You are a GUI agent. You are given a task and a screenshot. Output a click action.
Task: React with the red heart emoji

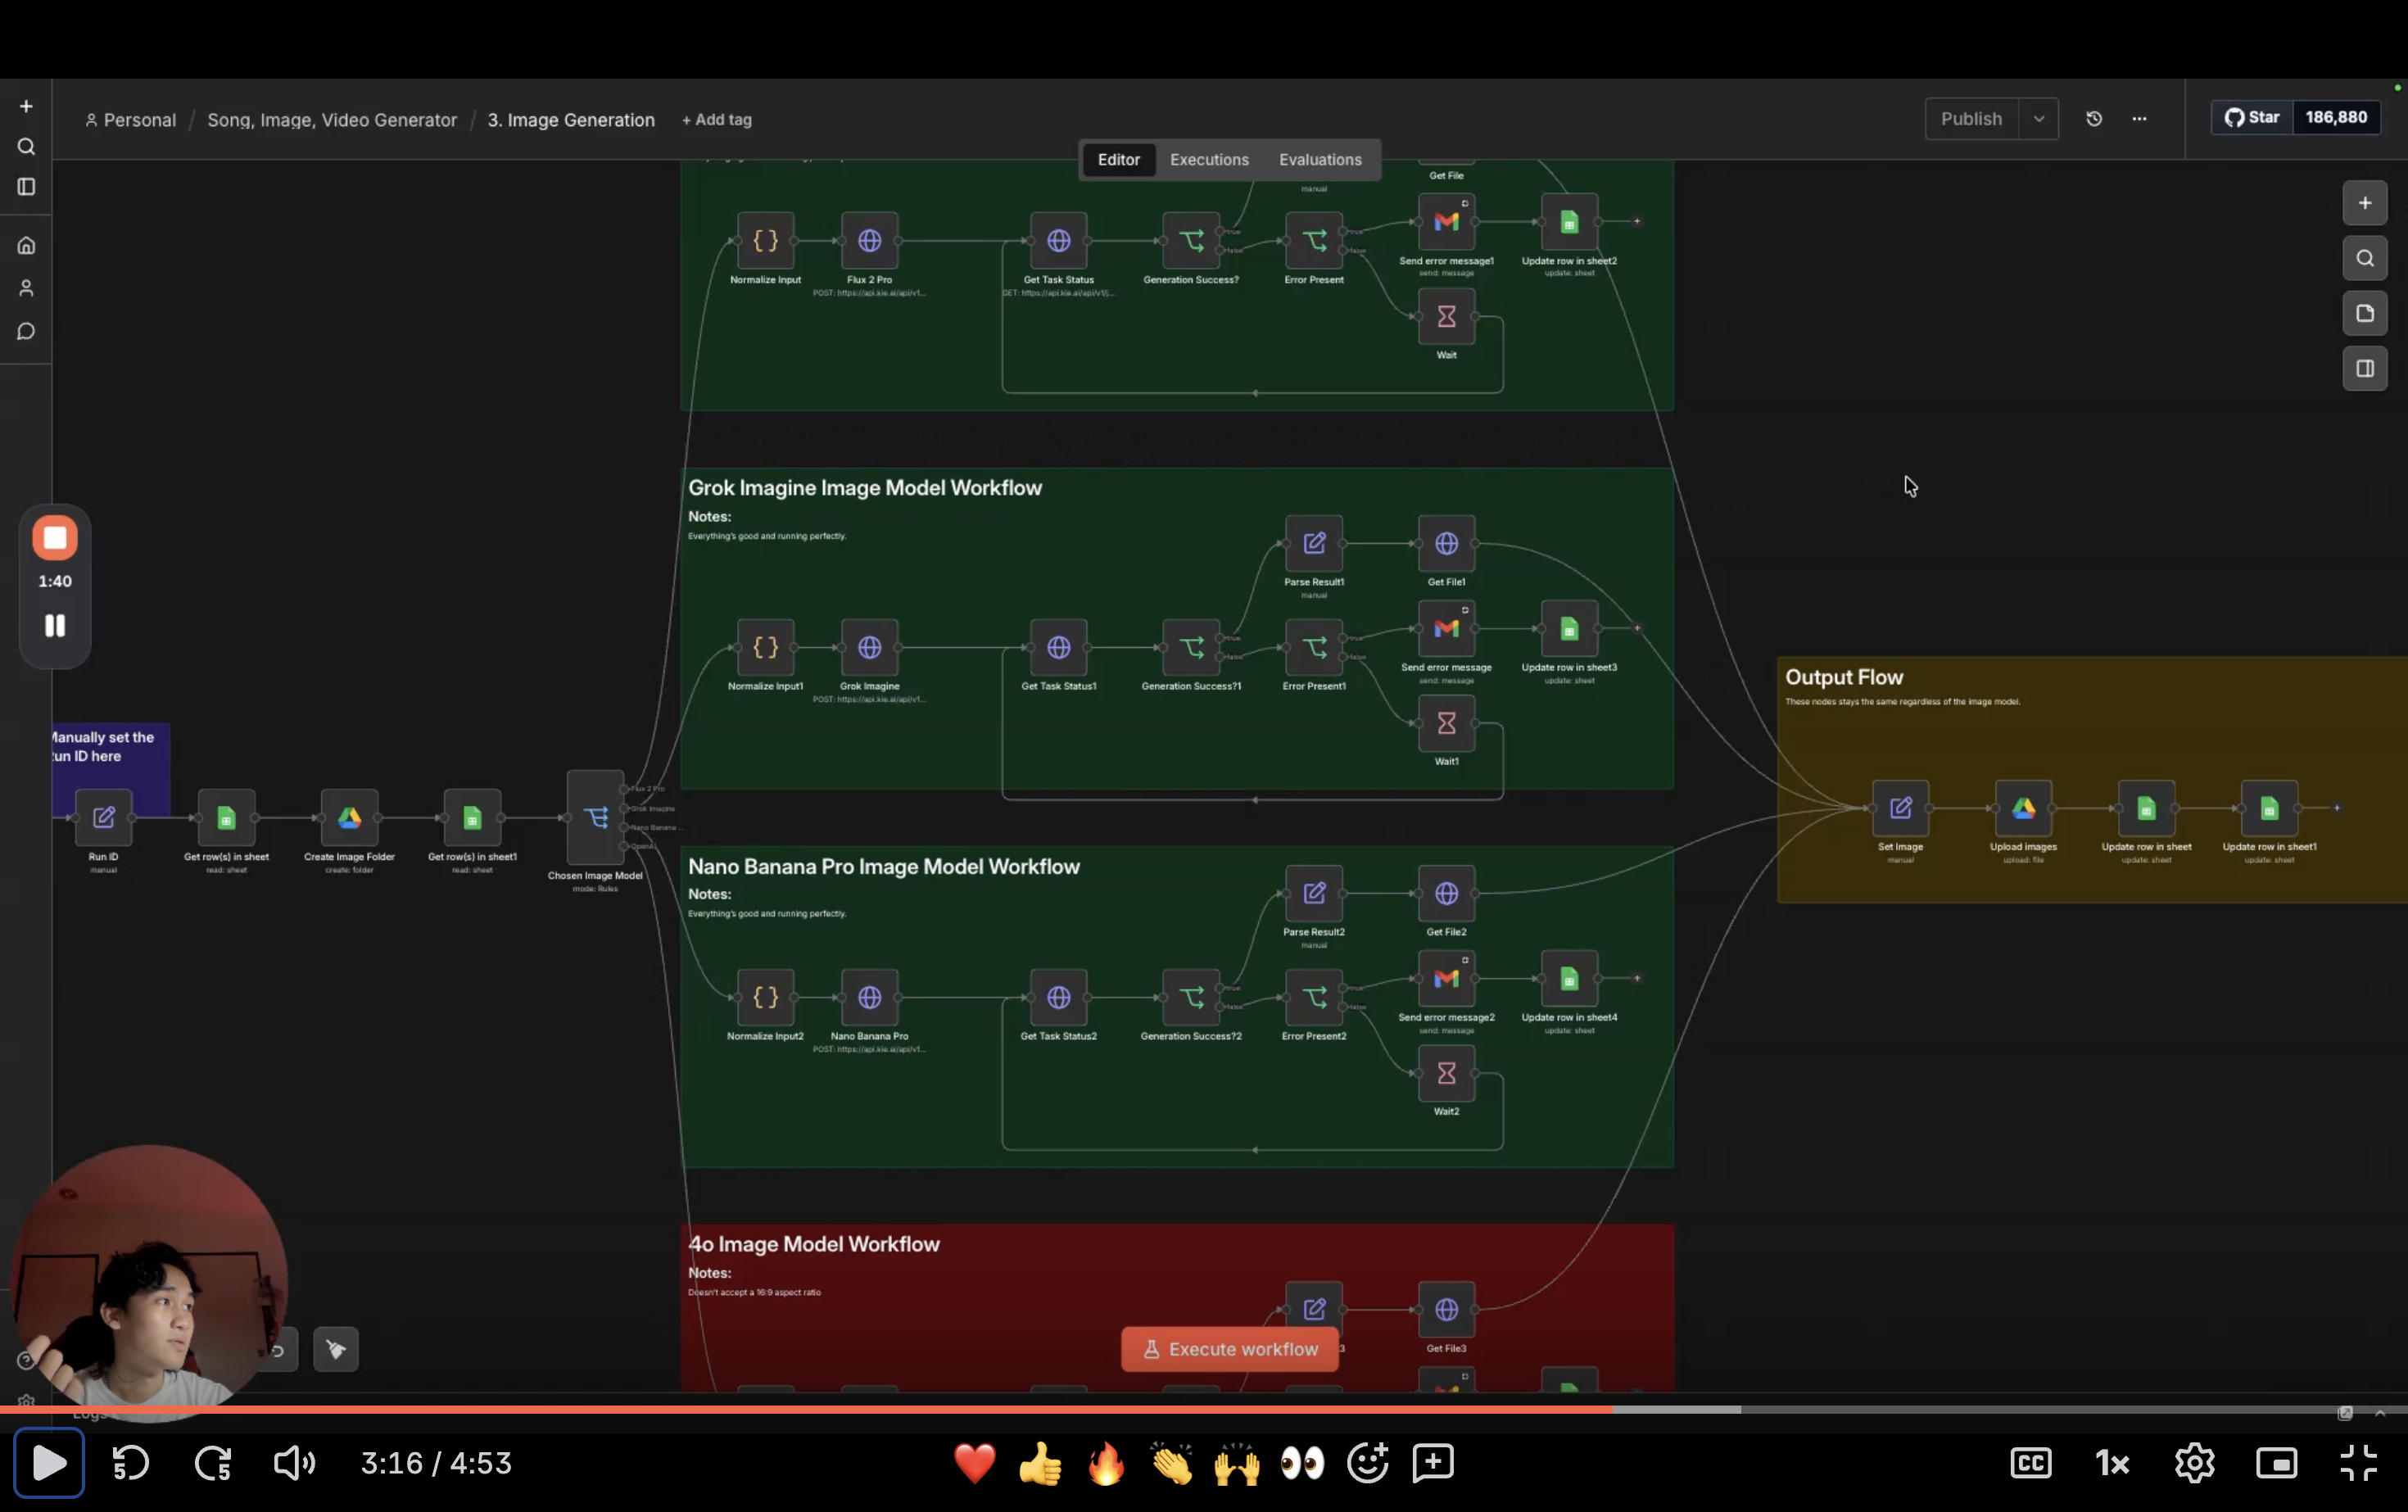click(x=974, y=1463)
